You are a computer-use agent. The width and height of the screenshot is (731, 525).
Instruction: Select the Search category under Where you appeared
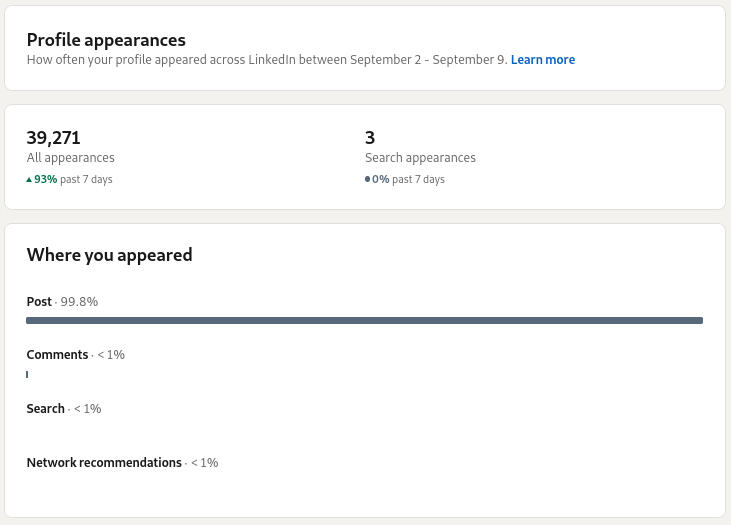click(45, 409)
